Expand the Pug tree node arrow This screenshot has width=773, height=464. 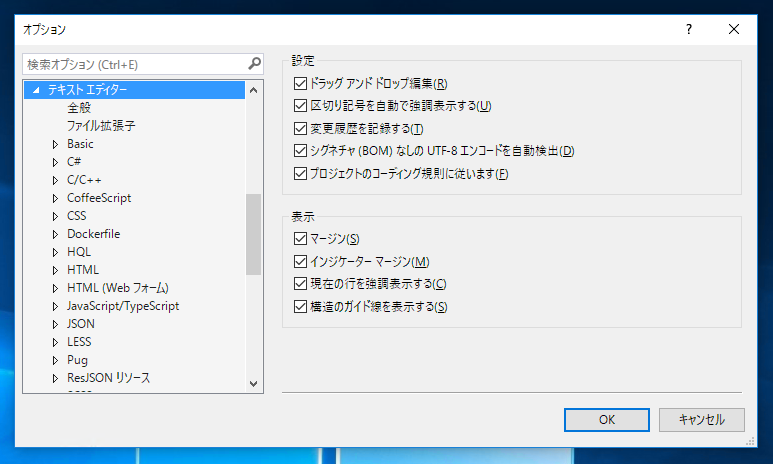[x=55, y=360]
